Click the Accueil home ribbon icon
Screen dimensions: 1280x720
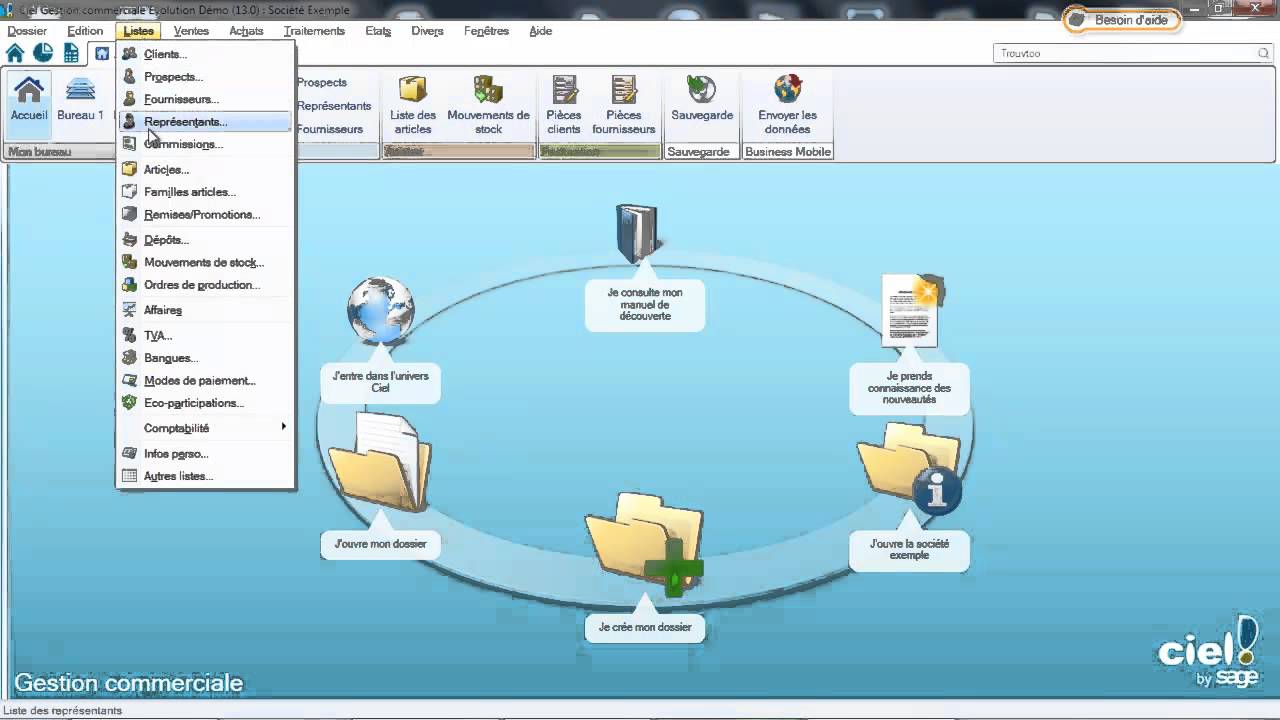[x=29, y=98]
